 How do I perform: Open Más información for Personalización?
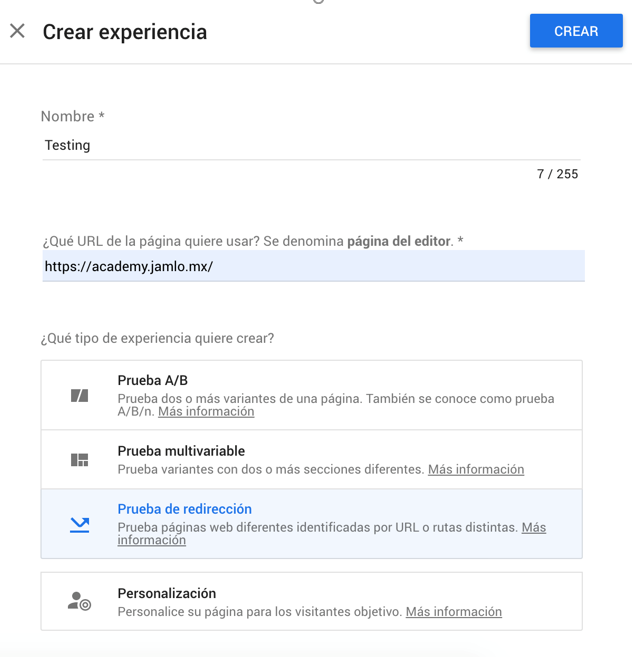click(453, 612)
